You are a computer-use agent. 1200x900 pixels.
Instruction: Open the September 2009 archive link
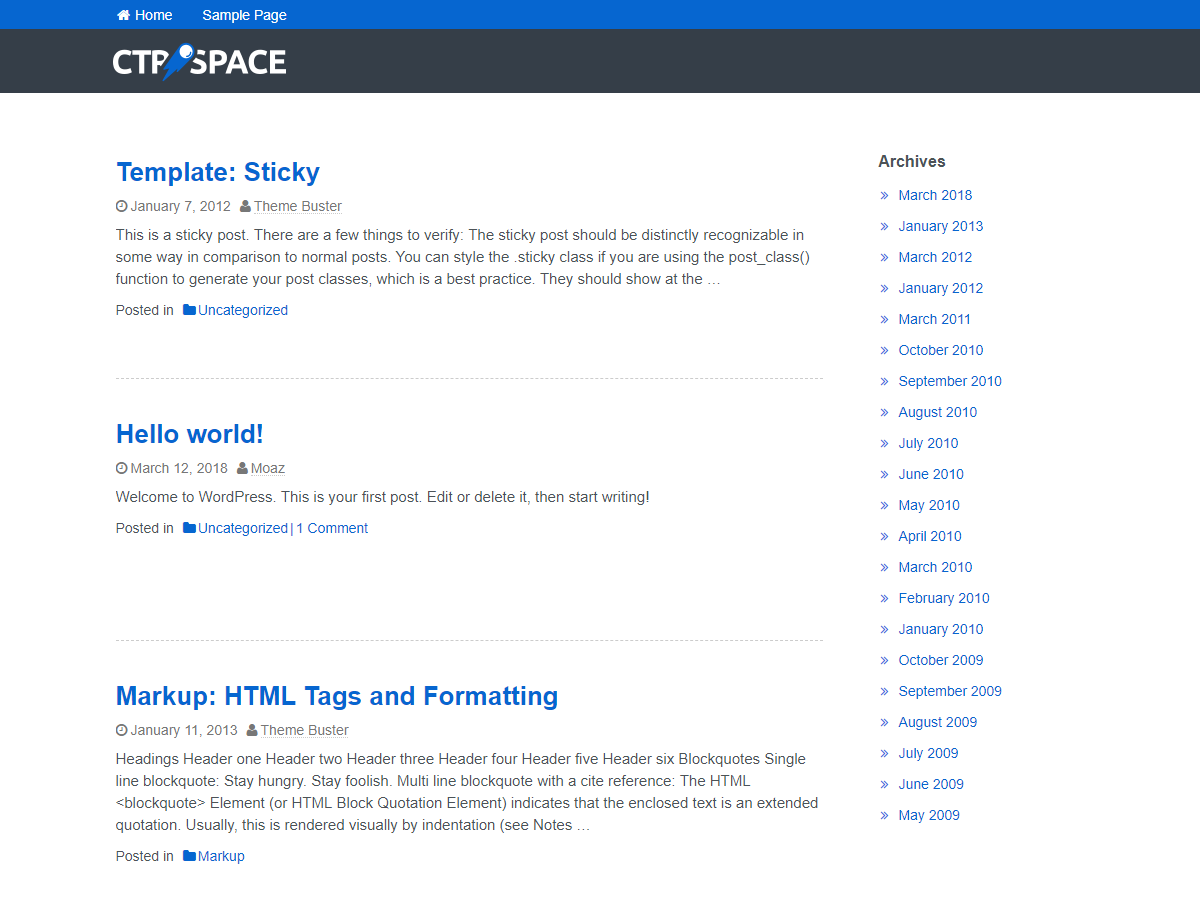pyautogui.click(x=949, y=691)
